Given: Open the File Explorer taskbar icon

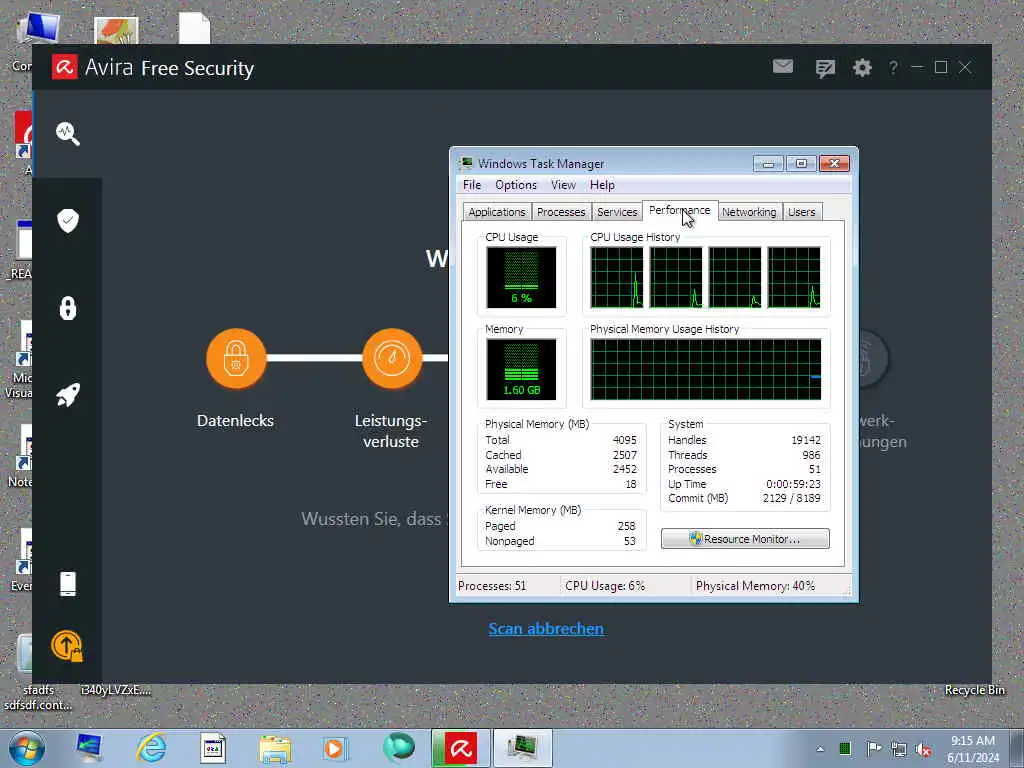Looking at the screenshot, I should 276,749.
